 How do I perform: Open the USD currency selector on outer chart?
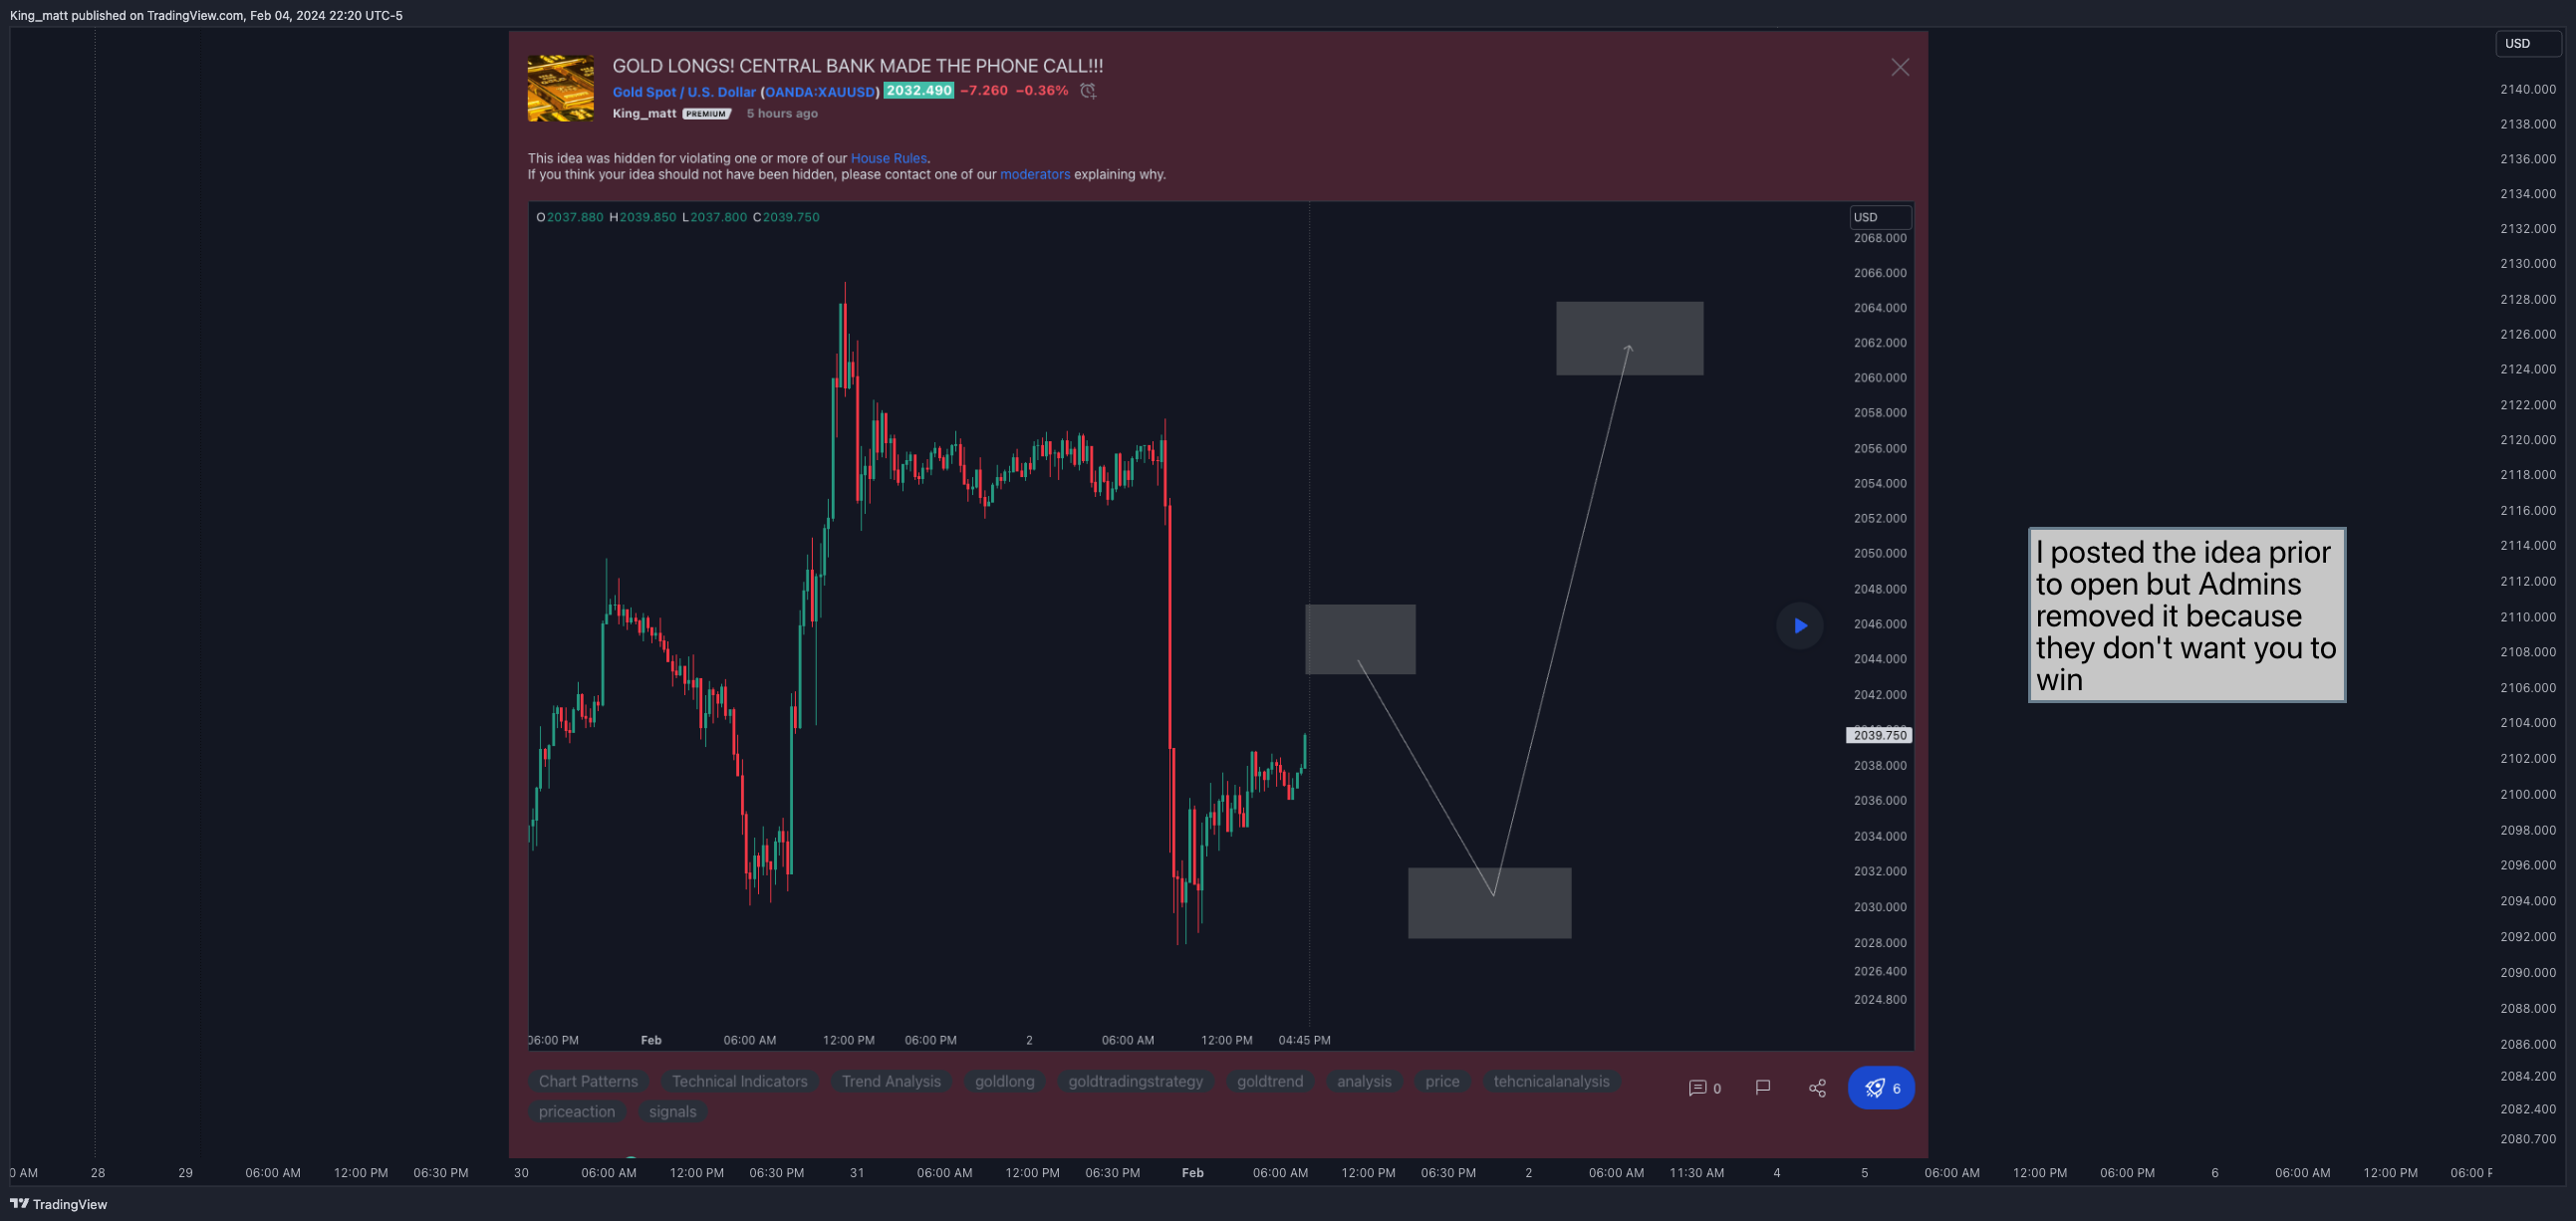tap(2528, 43)
